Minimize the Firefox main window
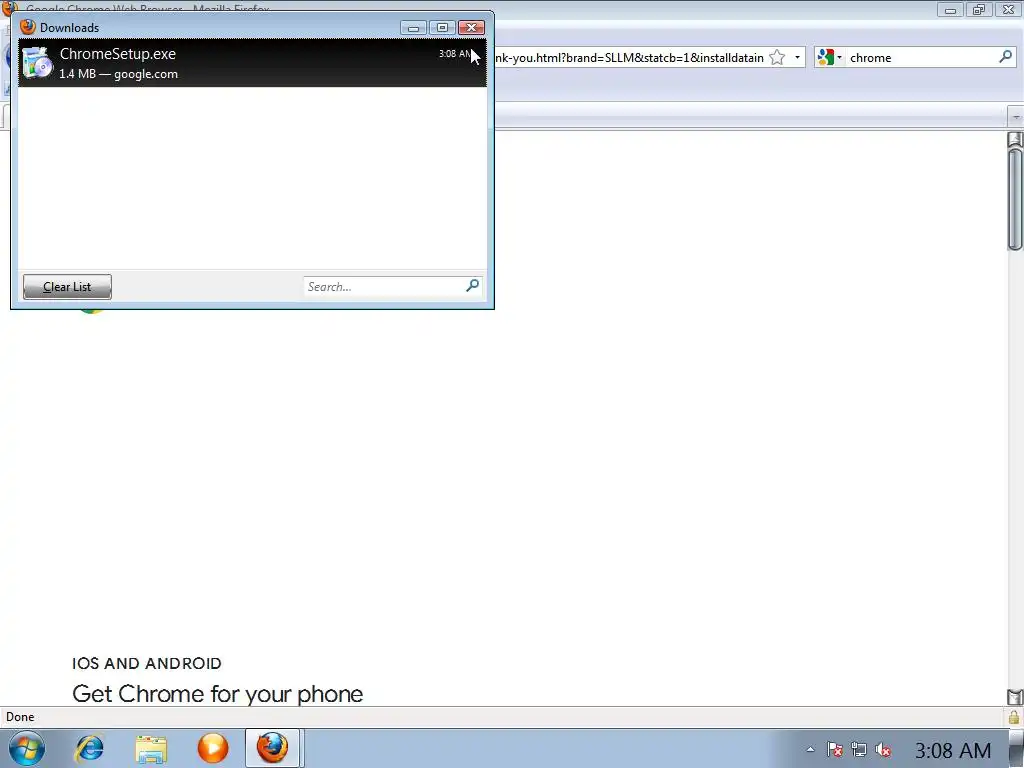This screenshot has width=1024, height=768. [x=950, y=10]
